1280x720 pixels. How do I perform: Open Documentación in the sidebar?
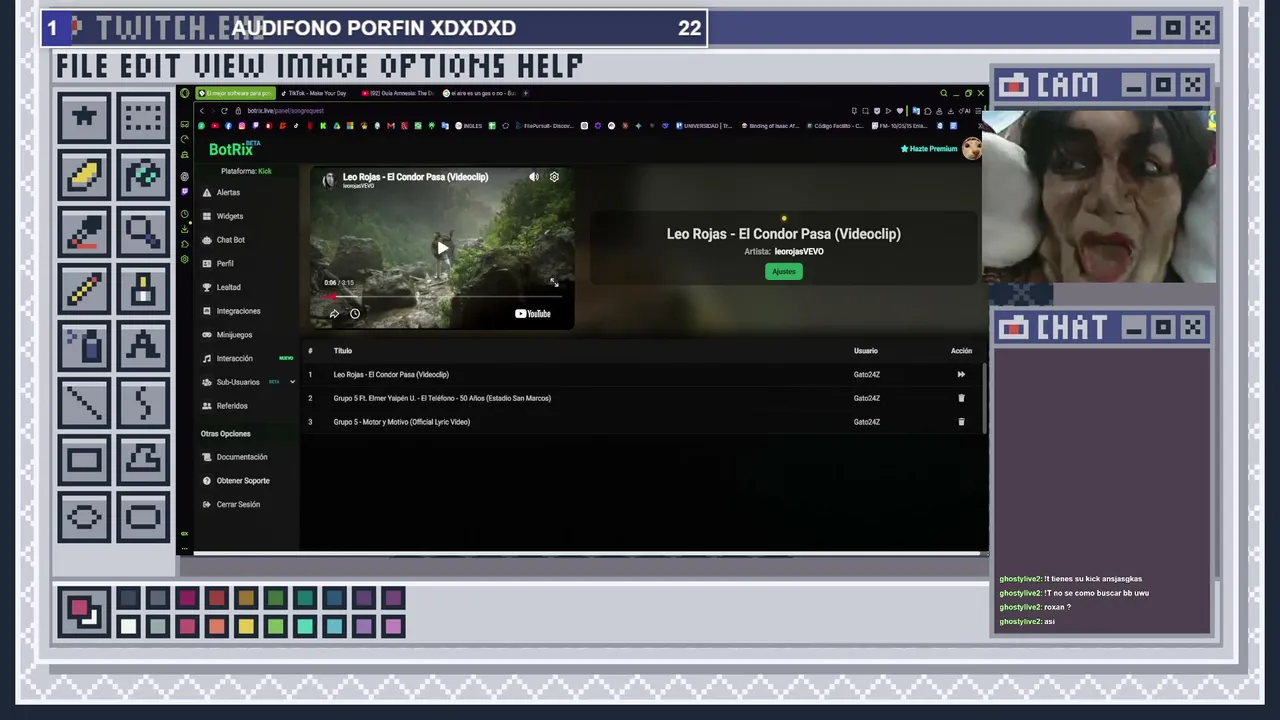click(242, 457)
